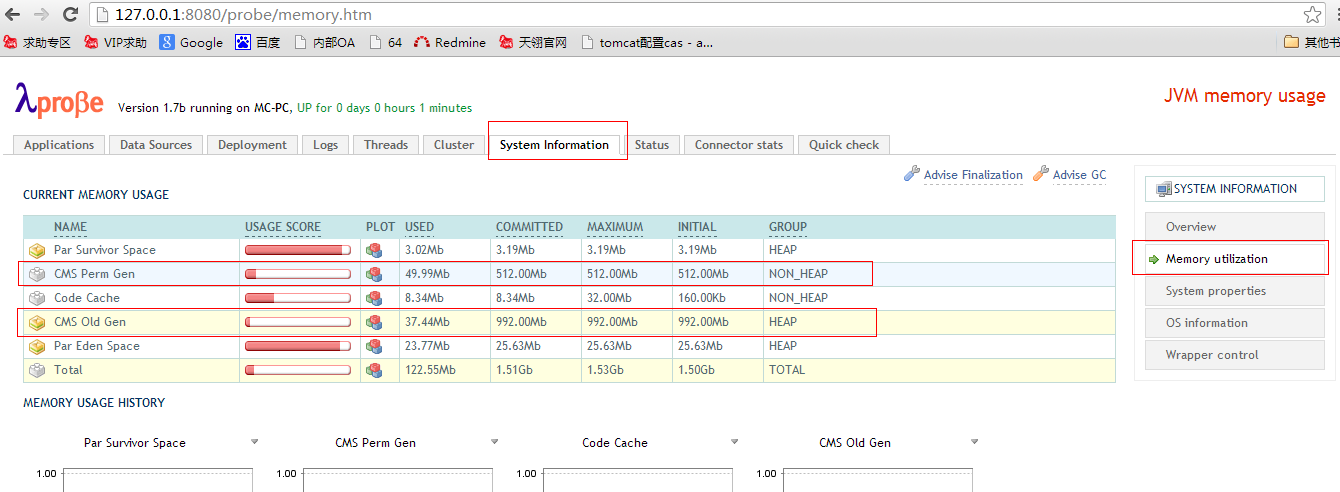The height and width of the screenshot is (492, 1340).
Task: Open Wrapper control in the sidebar
Action: tap(1235, 355)
